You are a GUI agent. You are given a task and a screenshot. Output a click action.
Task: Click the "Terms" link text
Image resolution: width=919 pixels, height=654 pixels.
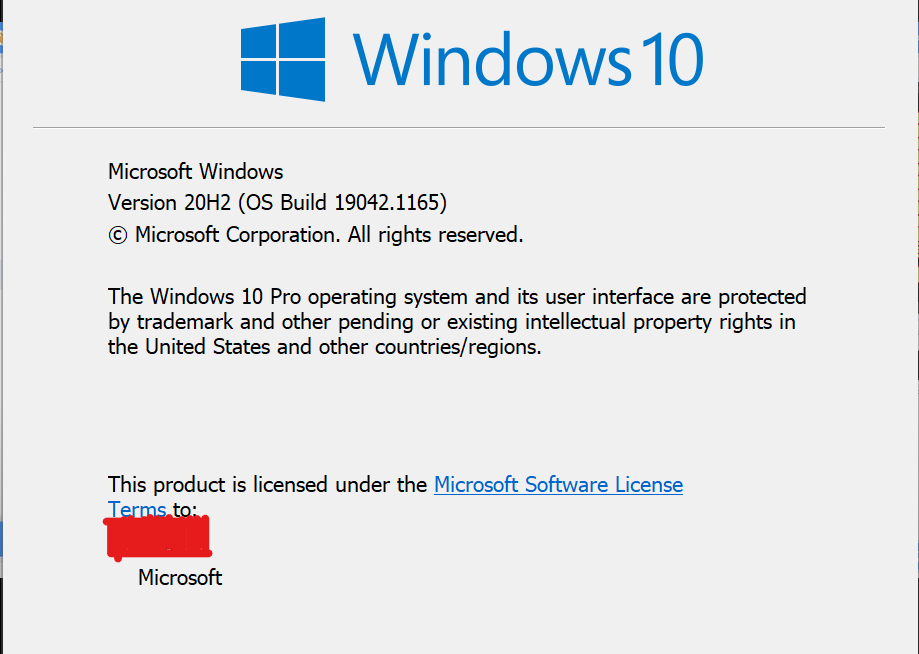pos(137,509)
